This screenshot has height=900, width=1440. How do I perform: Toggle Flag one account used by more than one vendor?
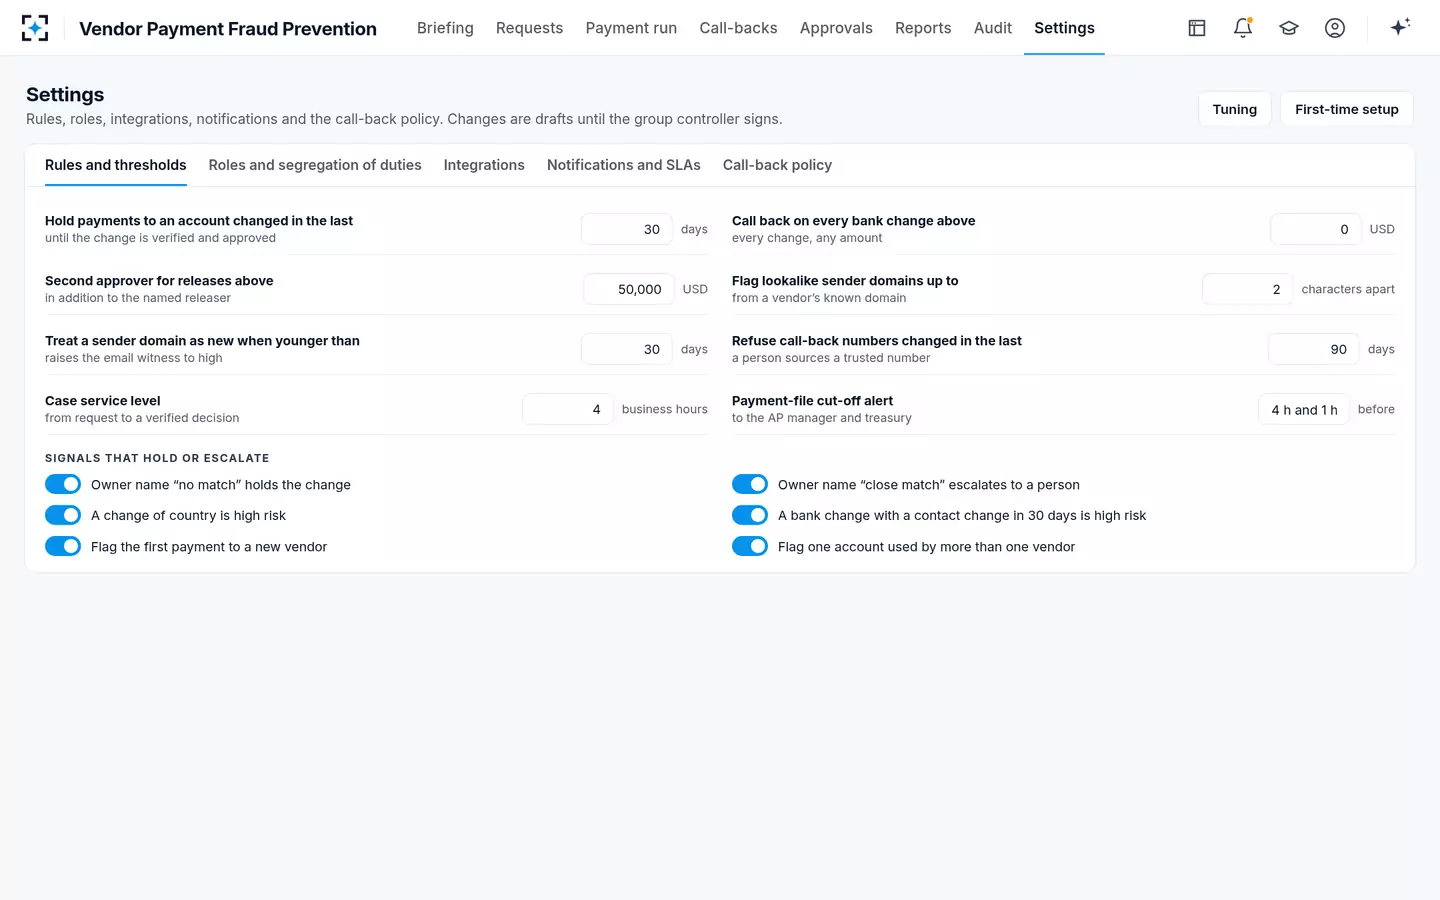point(750,547)
